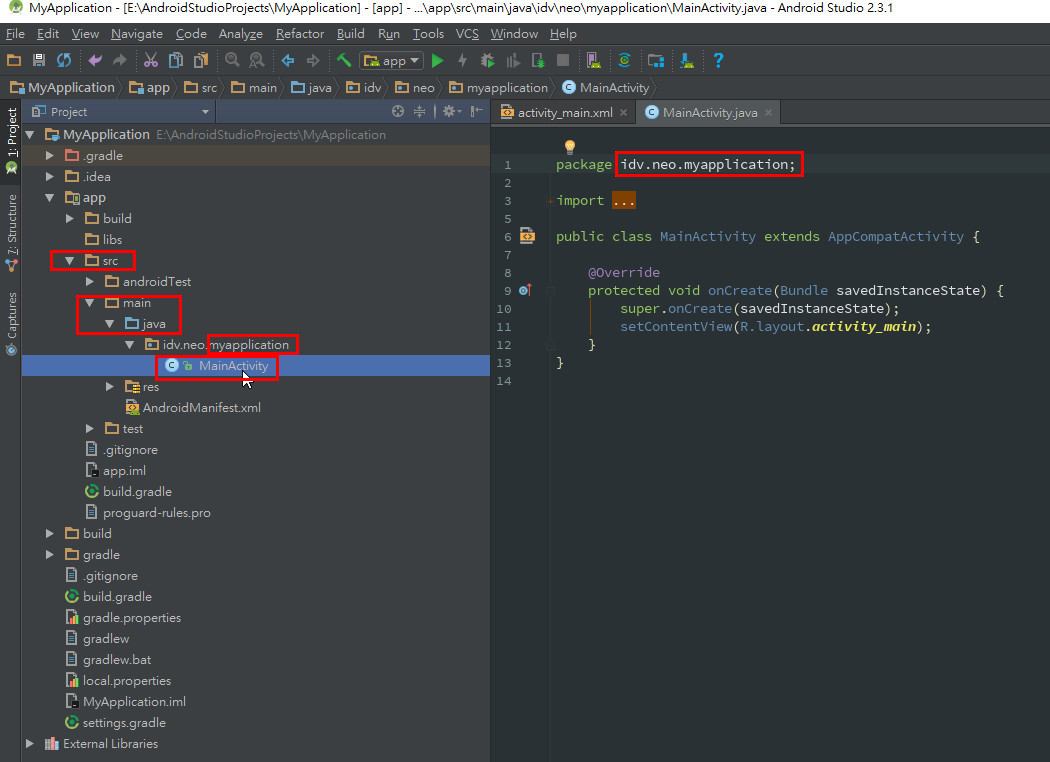Open Find with the magnifier icon
The image size is (1050, 762).
coord(232,61)
